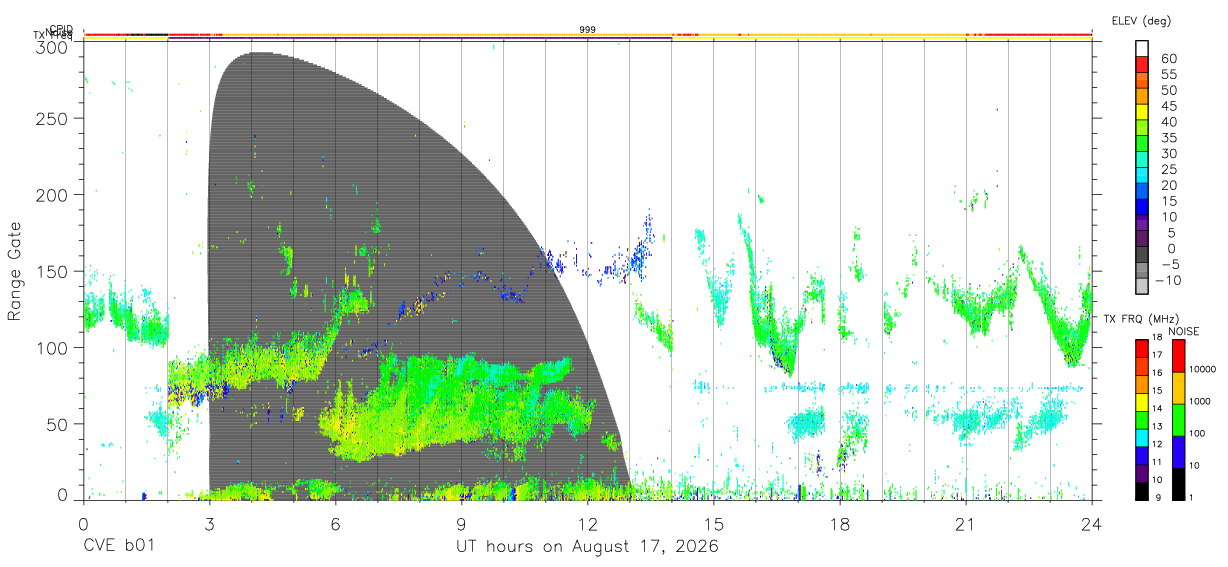Click the '100' label on NOISE scale
1228x567 pixels.
coord(1198,433)
